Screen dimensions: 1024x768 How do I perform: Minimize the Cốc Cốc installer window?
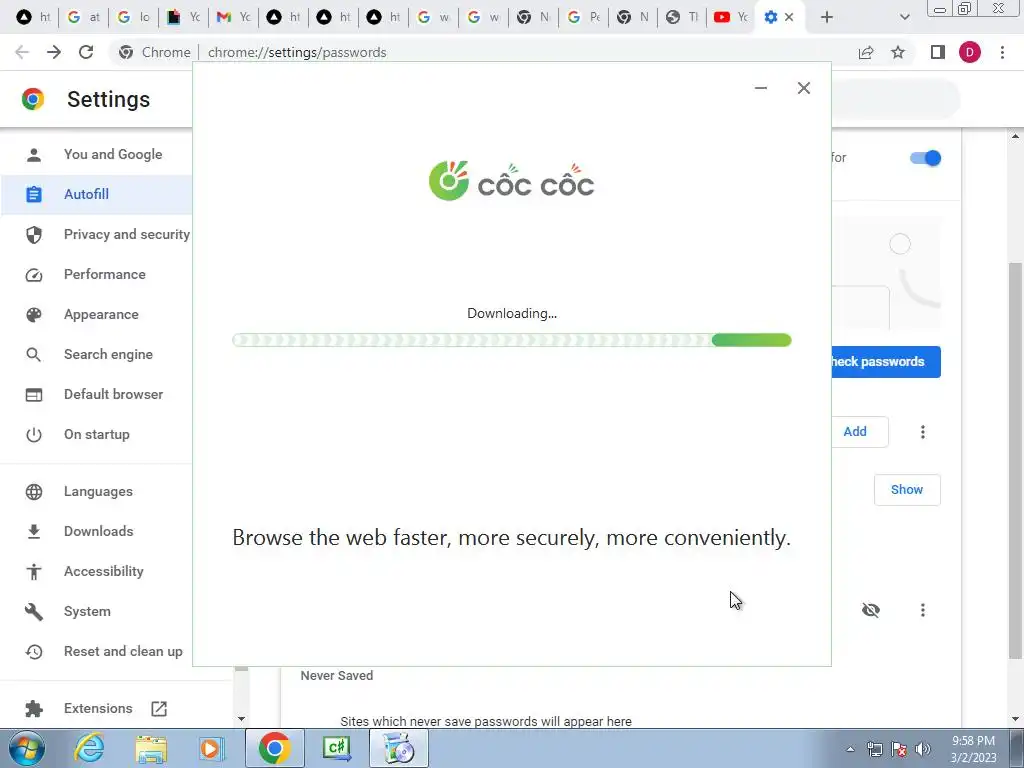point(761,88)
